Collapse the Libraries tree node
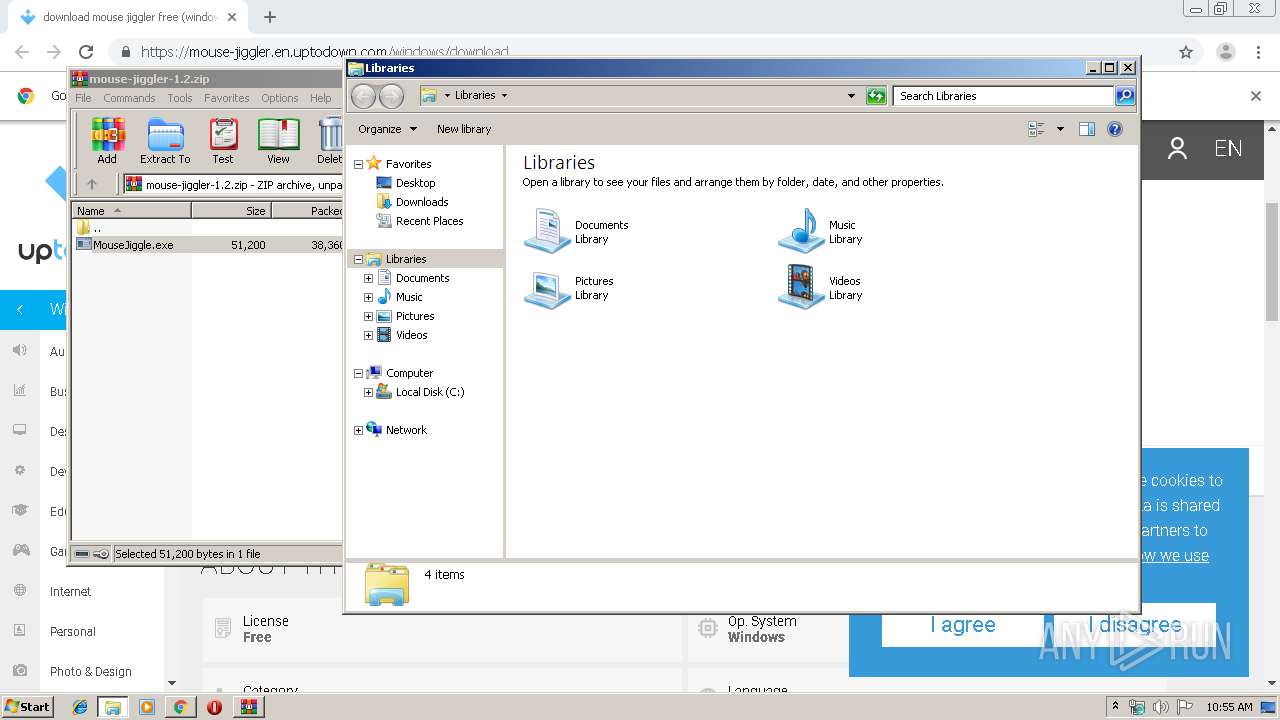This screenshot has height=720, width=1280. pyautogui.click(x=359, y=259)
